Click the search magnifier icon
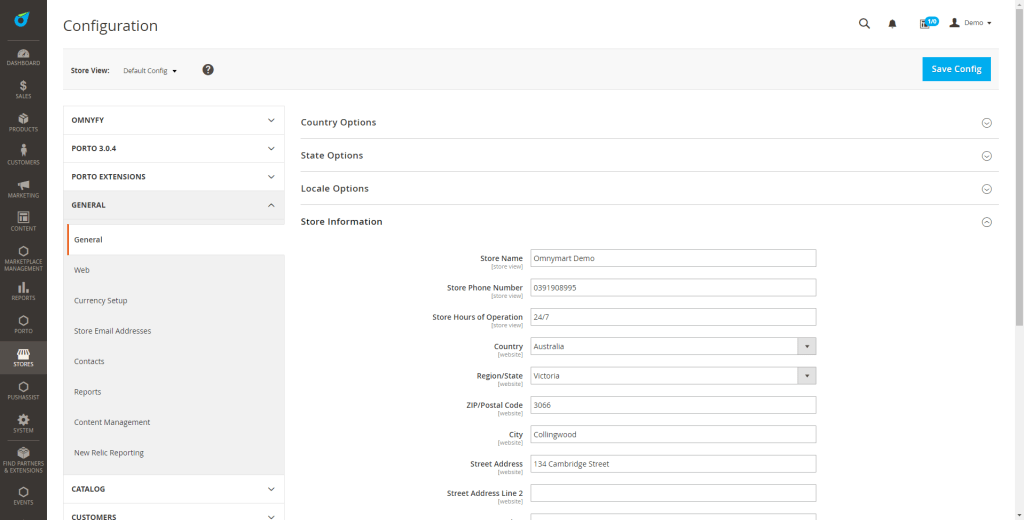The height and width of the screenshot is (520, 1024). [x=864, y=24]
